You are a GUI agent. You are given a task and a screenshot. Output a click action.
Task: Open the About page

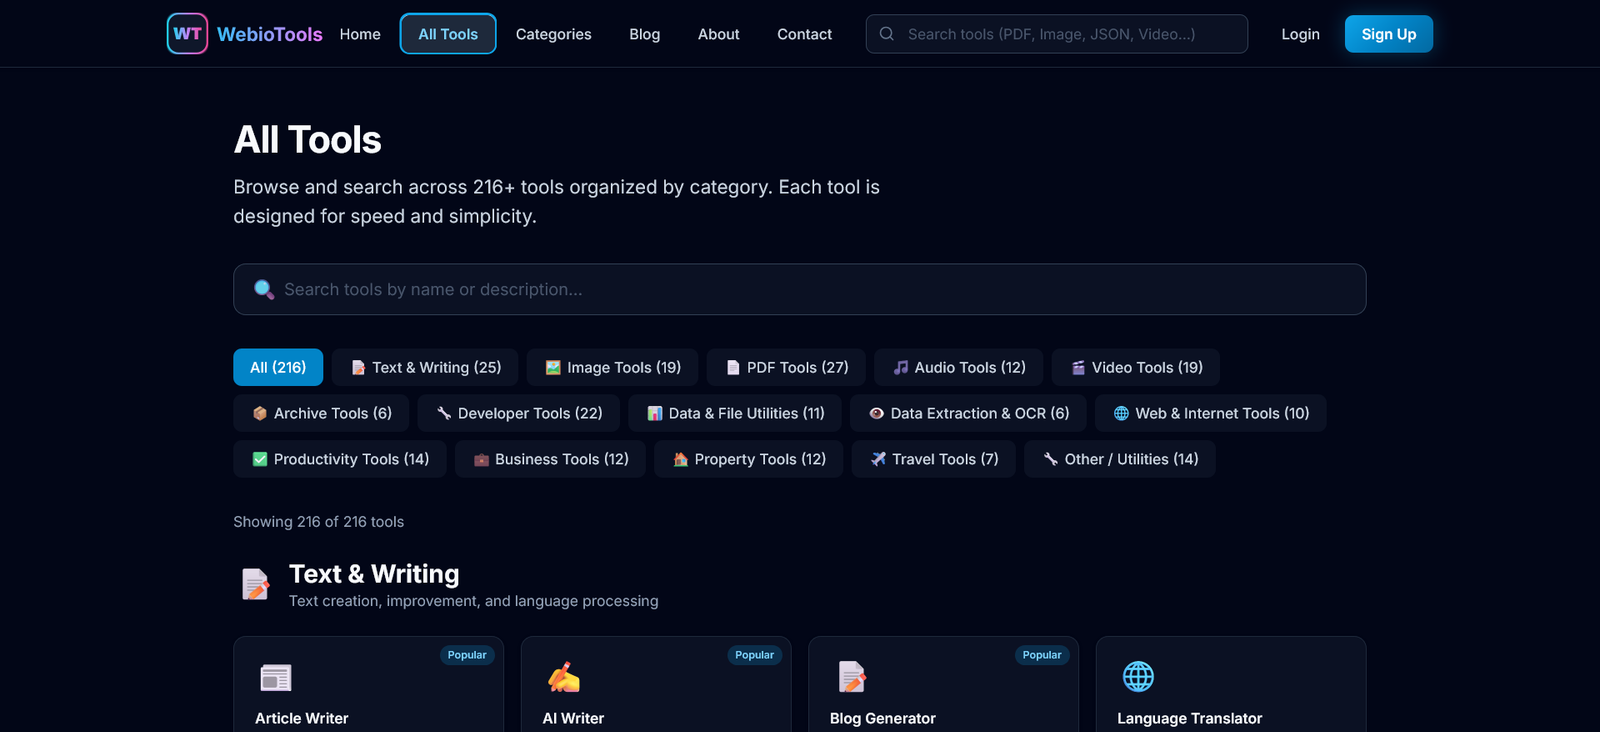(x=718, y=34)
